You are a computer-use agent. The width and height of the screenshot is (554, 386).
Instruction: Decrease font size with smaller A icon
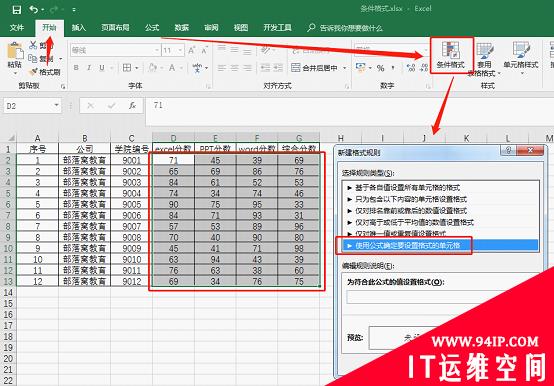pos(205,51)
